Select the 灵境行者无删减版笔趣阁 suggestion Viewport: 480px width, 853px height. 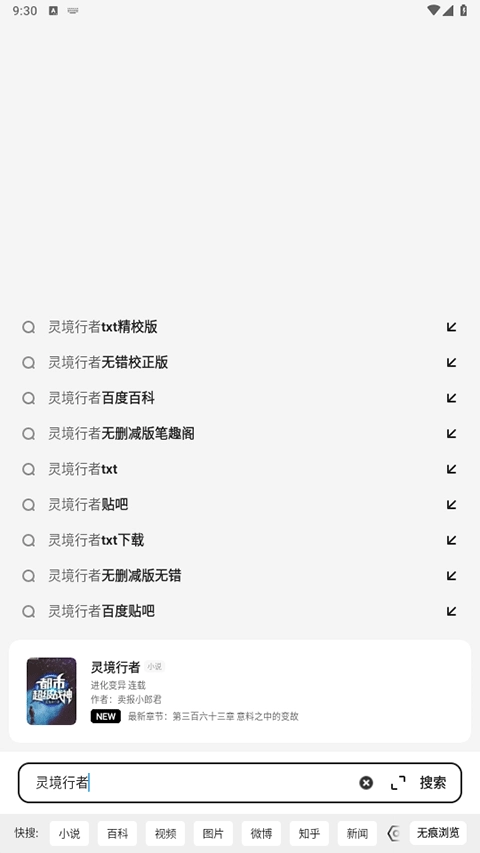[x=239, y=434]
